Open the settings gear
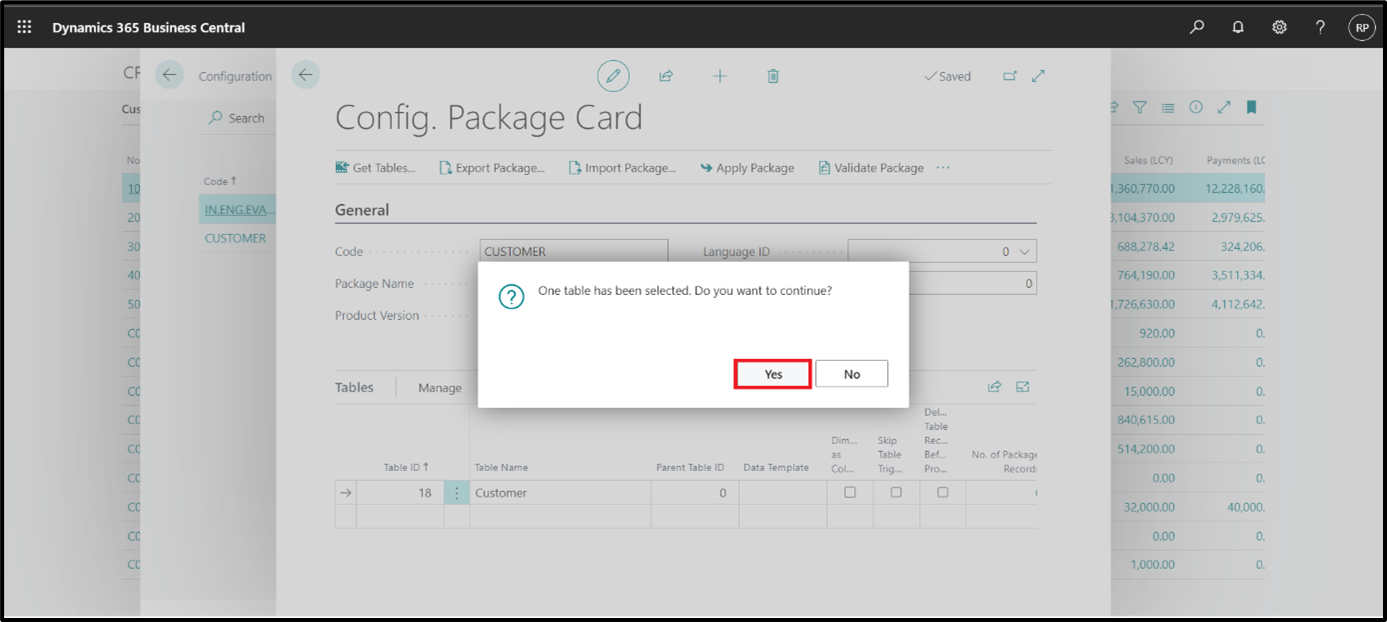 coord(1279,27)
